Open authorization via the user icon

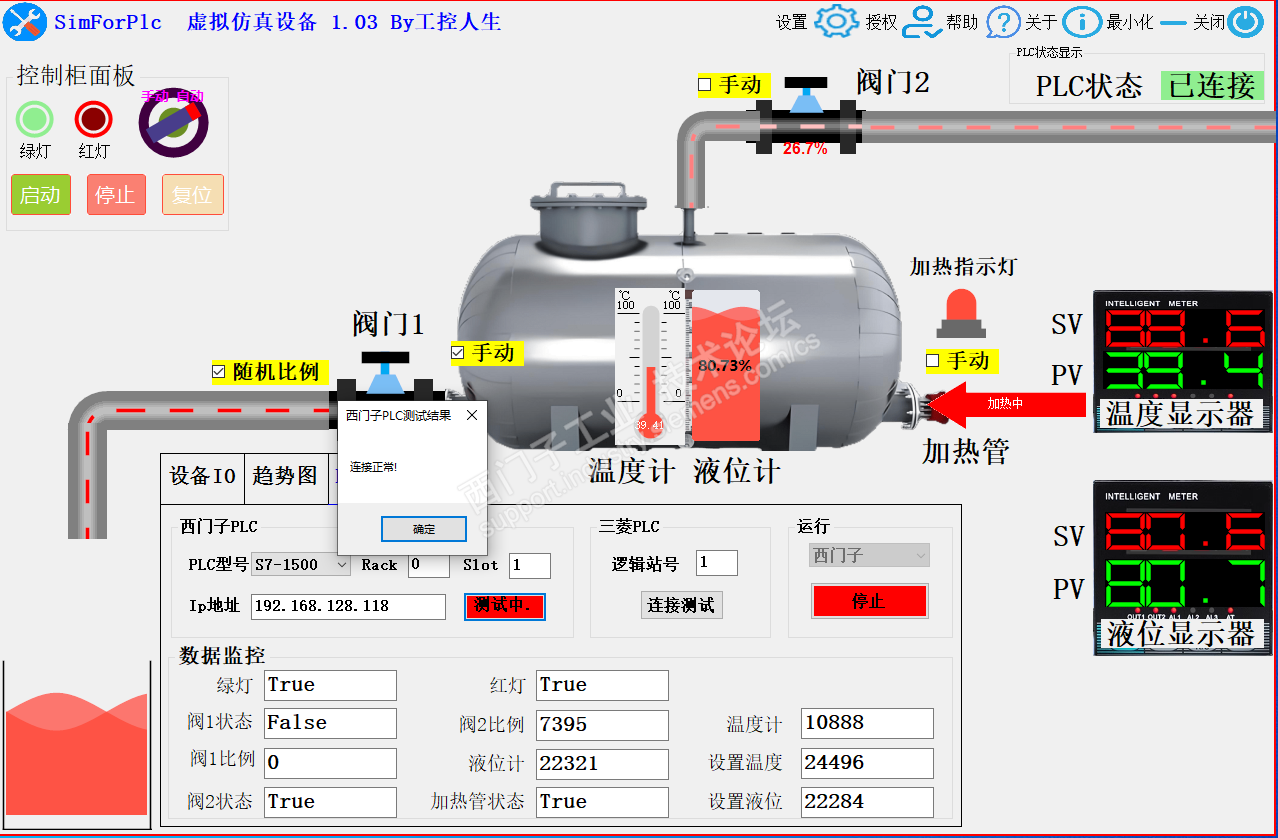(x=922, y=22)
